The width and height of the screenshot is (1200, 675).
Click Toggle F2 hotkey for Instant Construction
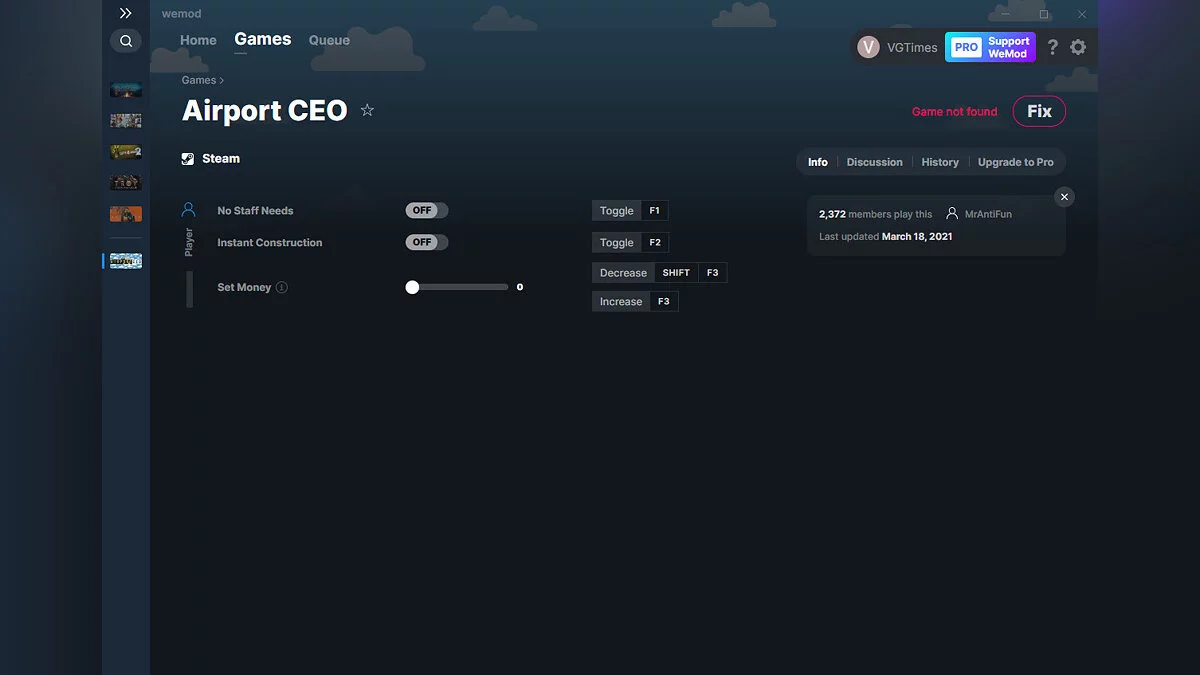[x=630, y=243]
